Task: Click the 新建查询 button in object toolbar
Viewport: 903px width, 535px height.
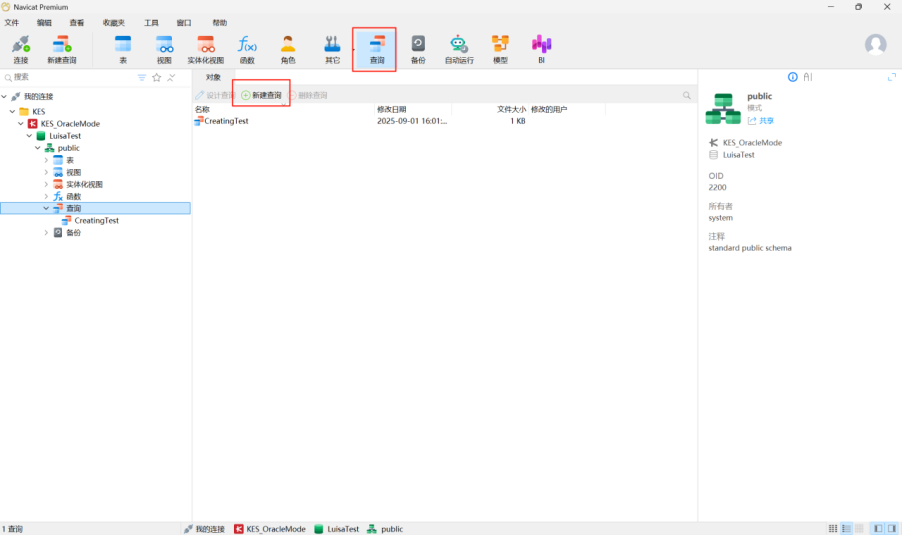Action: 262,95
